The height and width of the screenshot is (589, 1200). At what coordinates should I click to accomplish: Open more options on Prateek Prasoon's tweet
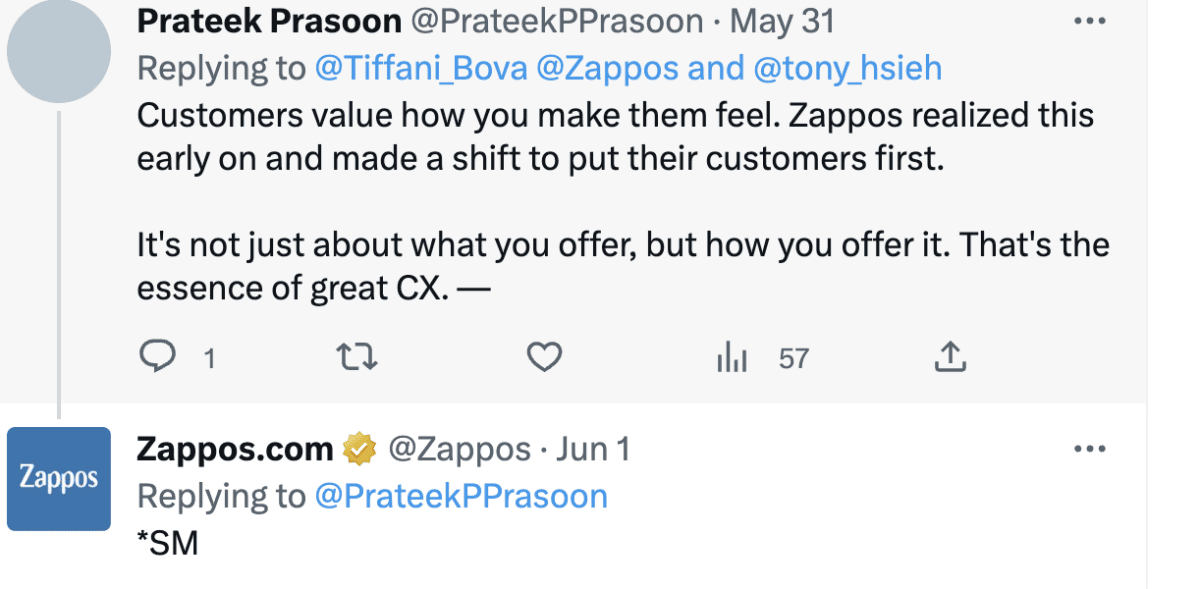(x=1089, y=21)
